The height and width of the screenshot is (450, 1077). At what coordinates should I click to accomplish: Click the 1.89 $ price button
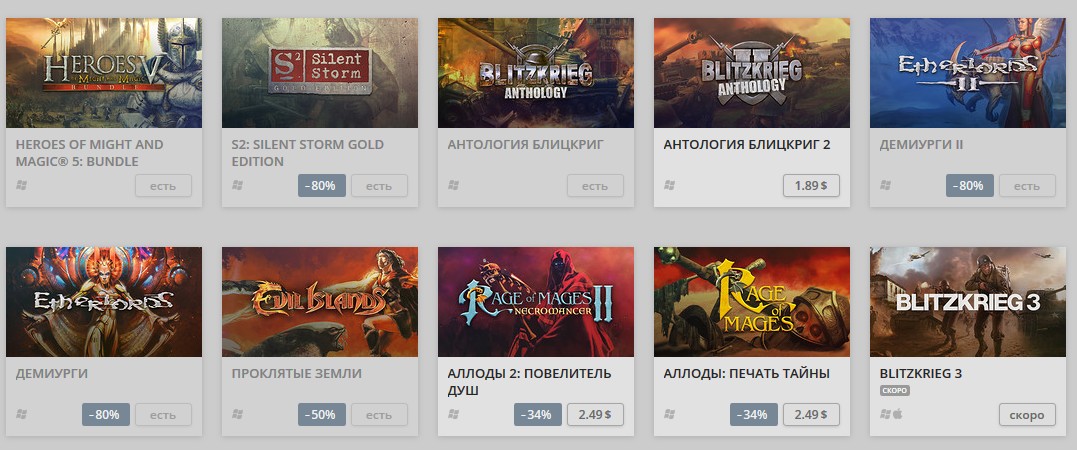(811, 185)
